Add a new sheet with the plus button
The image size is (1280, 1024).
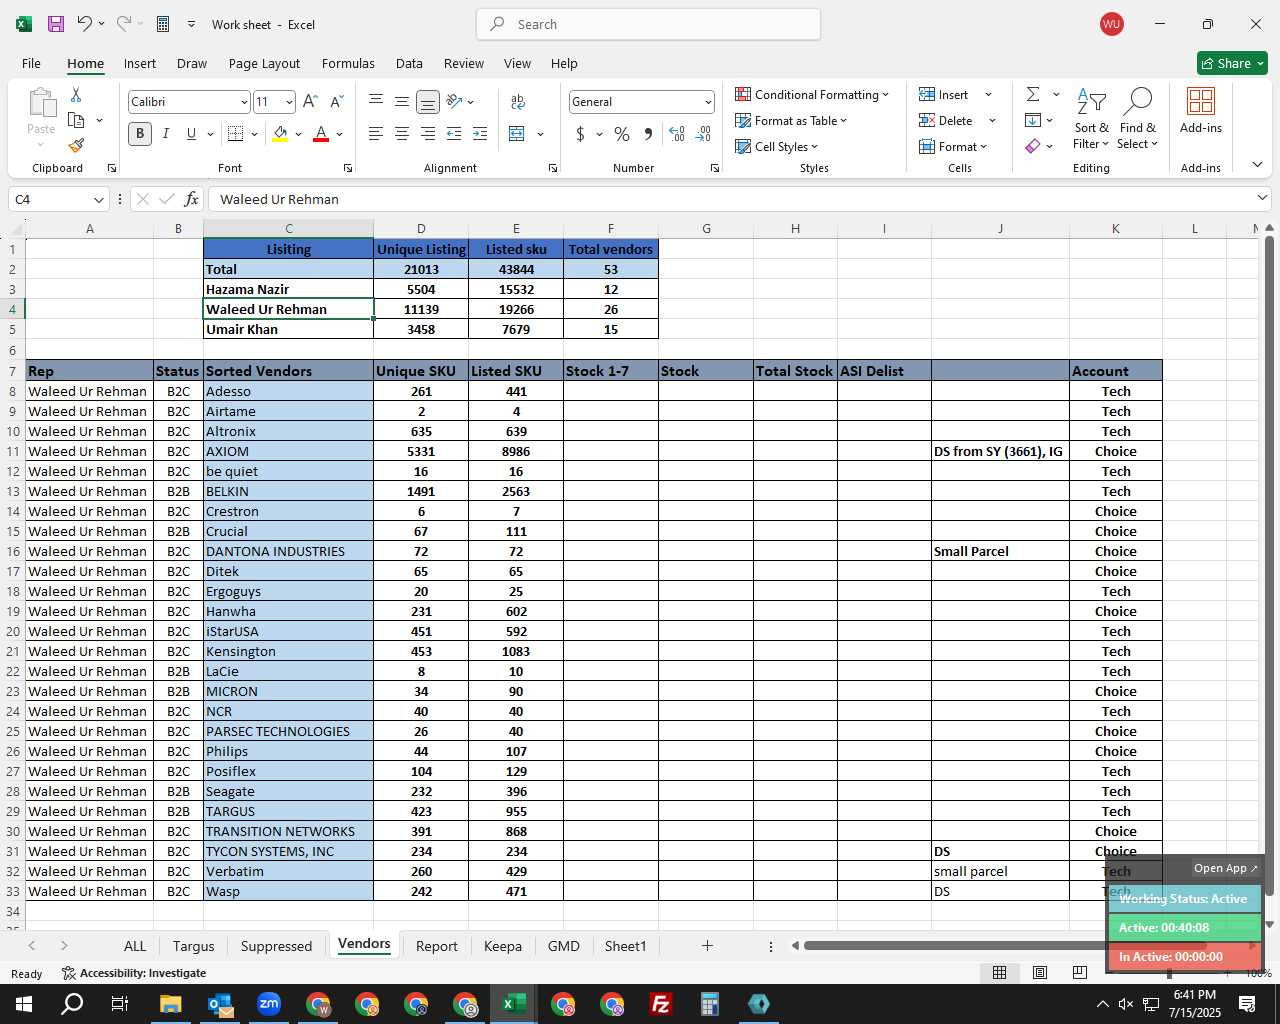(707, 945)
